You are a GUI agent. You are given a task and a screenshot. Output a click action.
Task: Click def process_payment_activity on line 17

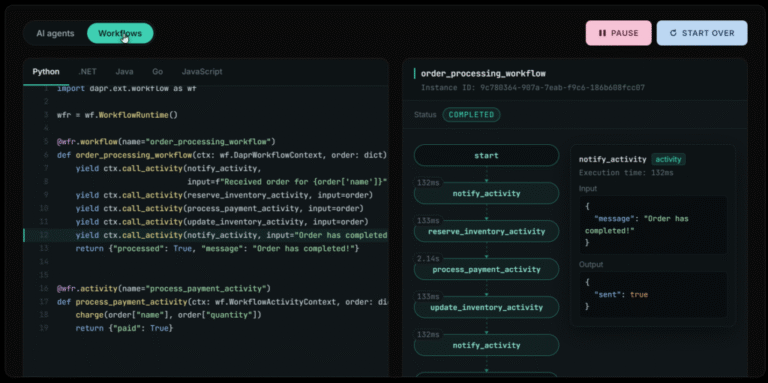222,302
